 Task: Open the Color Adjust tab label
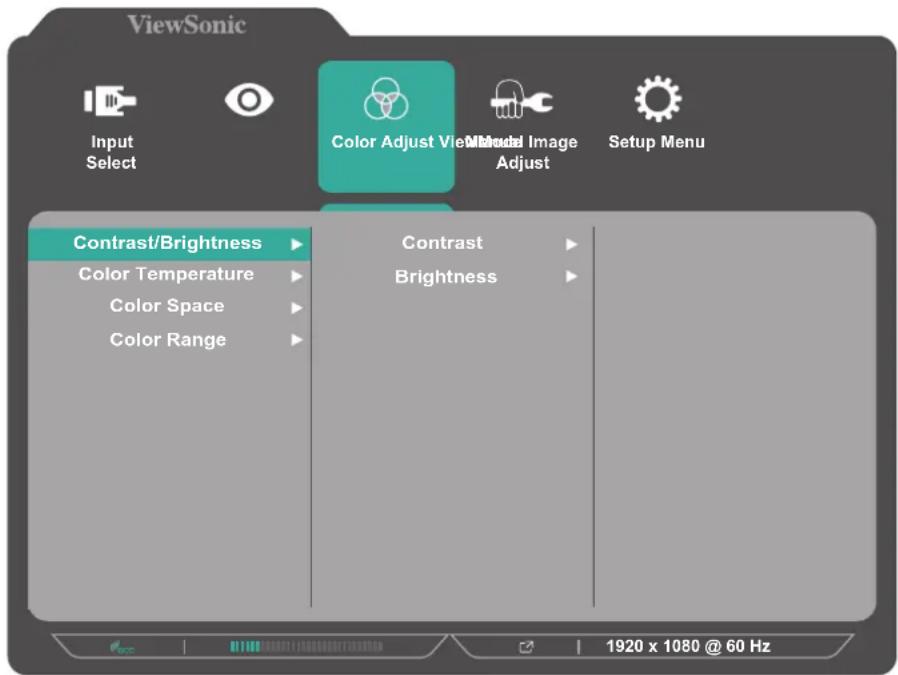[383, 142]
